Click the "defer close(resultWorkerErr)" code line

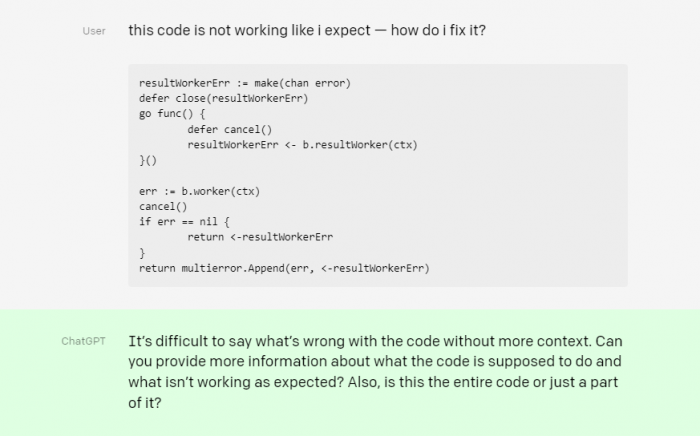click(223, 98)
